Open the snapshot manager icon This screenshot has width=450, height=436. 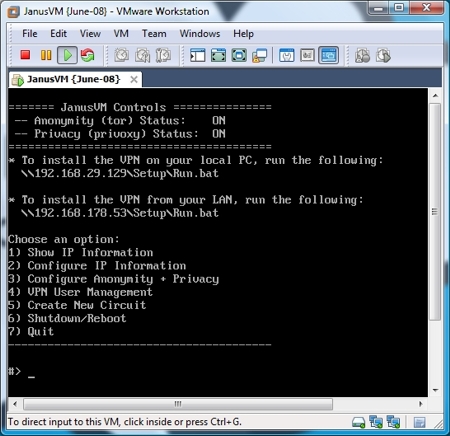click(x=163, y=55)
